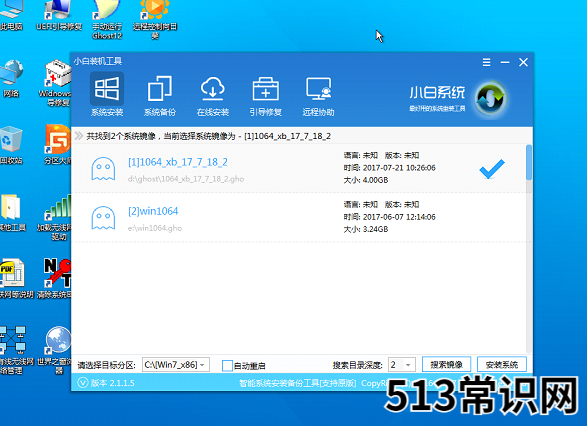
Task: Click the version 2.1.1.5 icon
Action: coord(83,383)
